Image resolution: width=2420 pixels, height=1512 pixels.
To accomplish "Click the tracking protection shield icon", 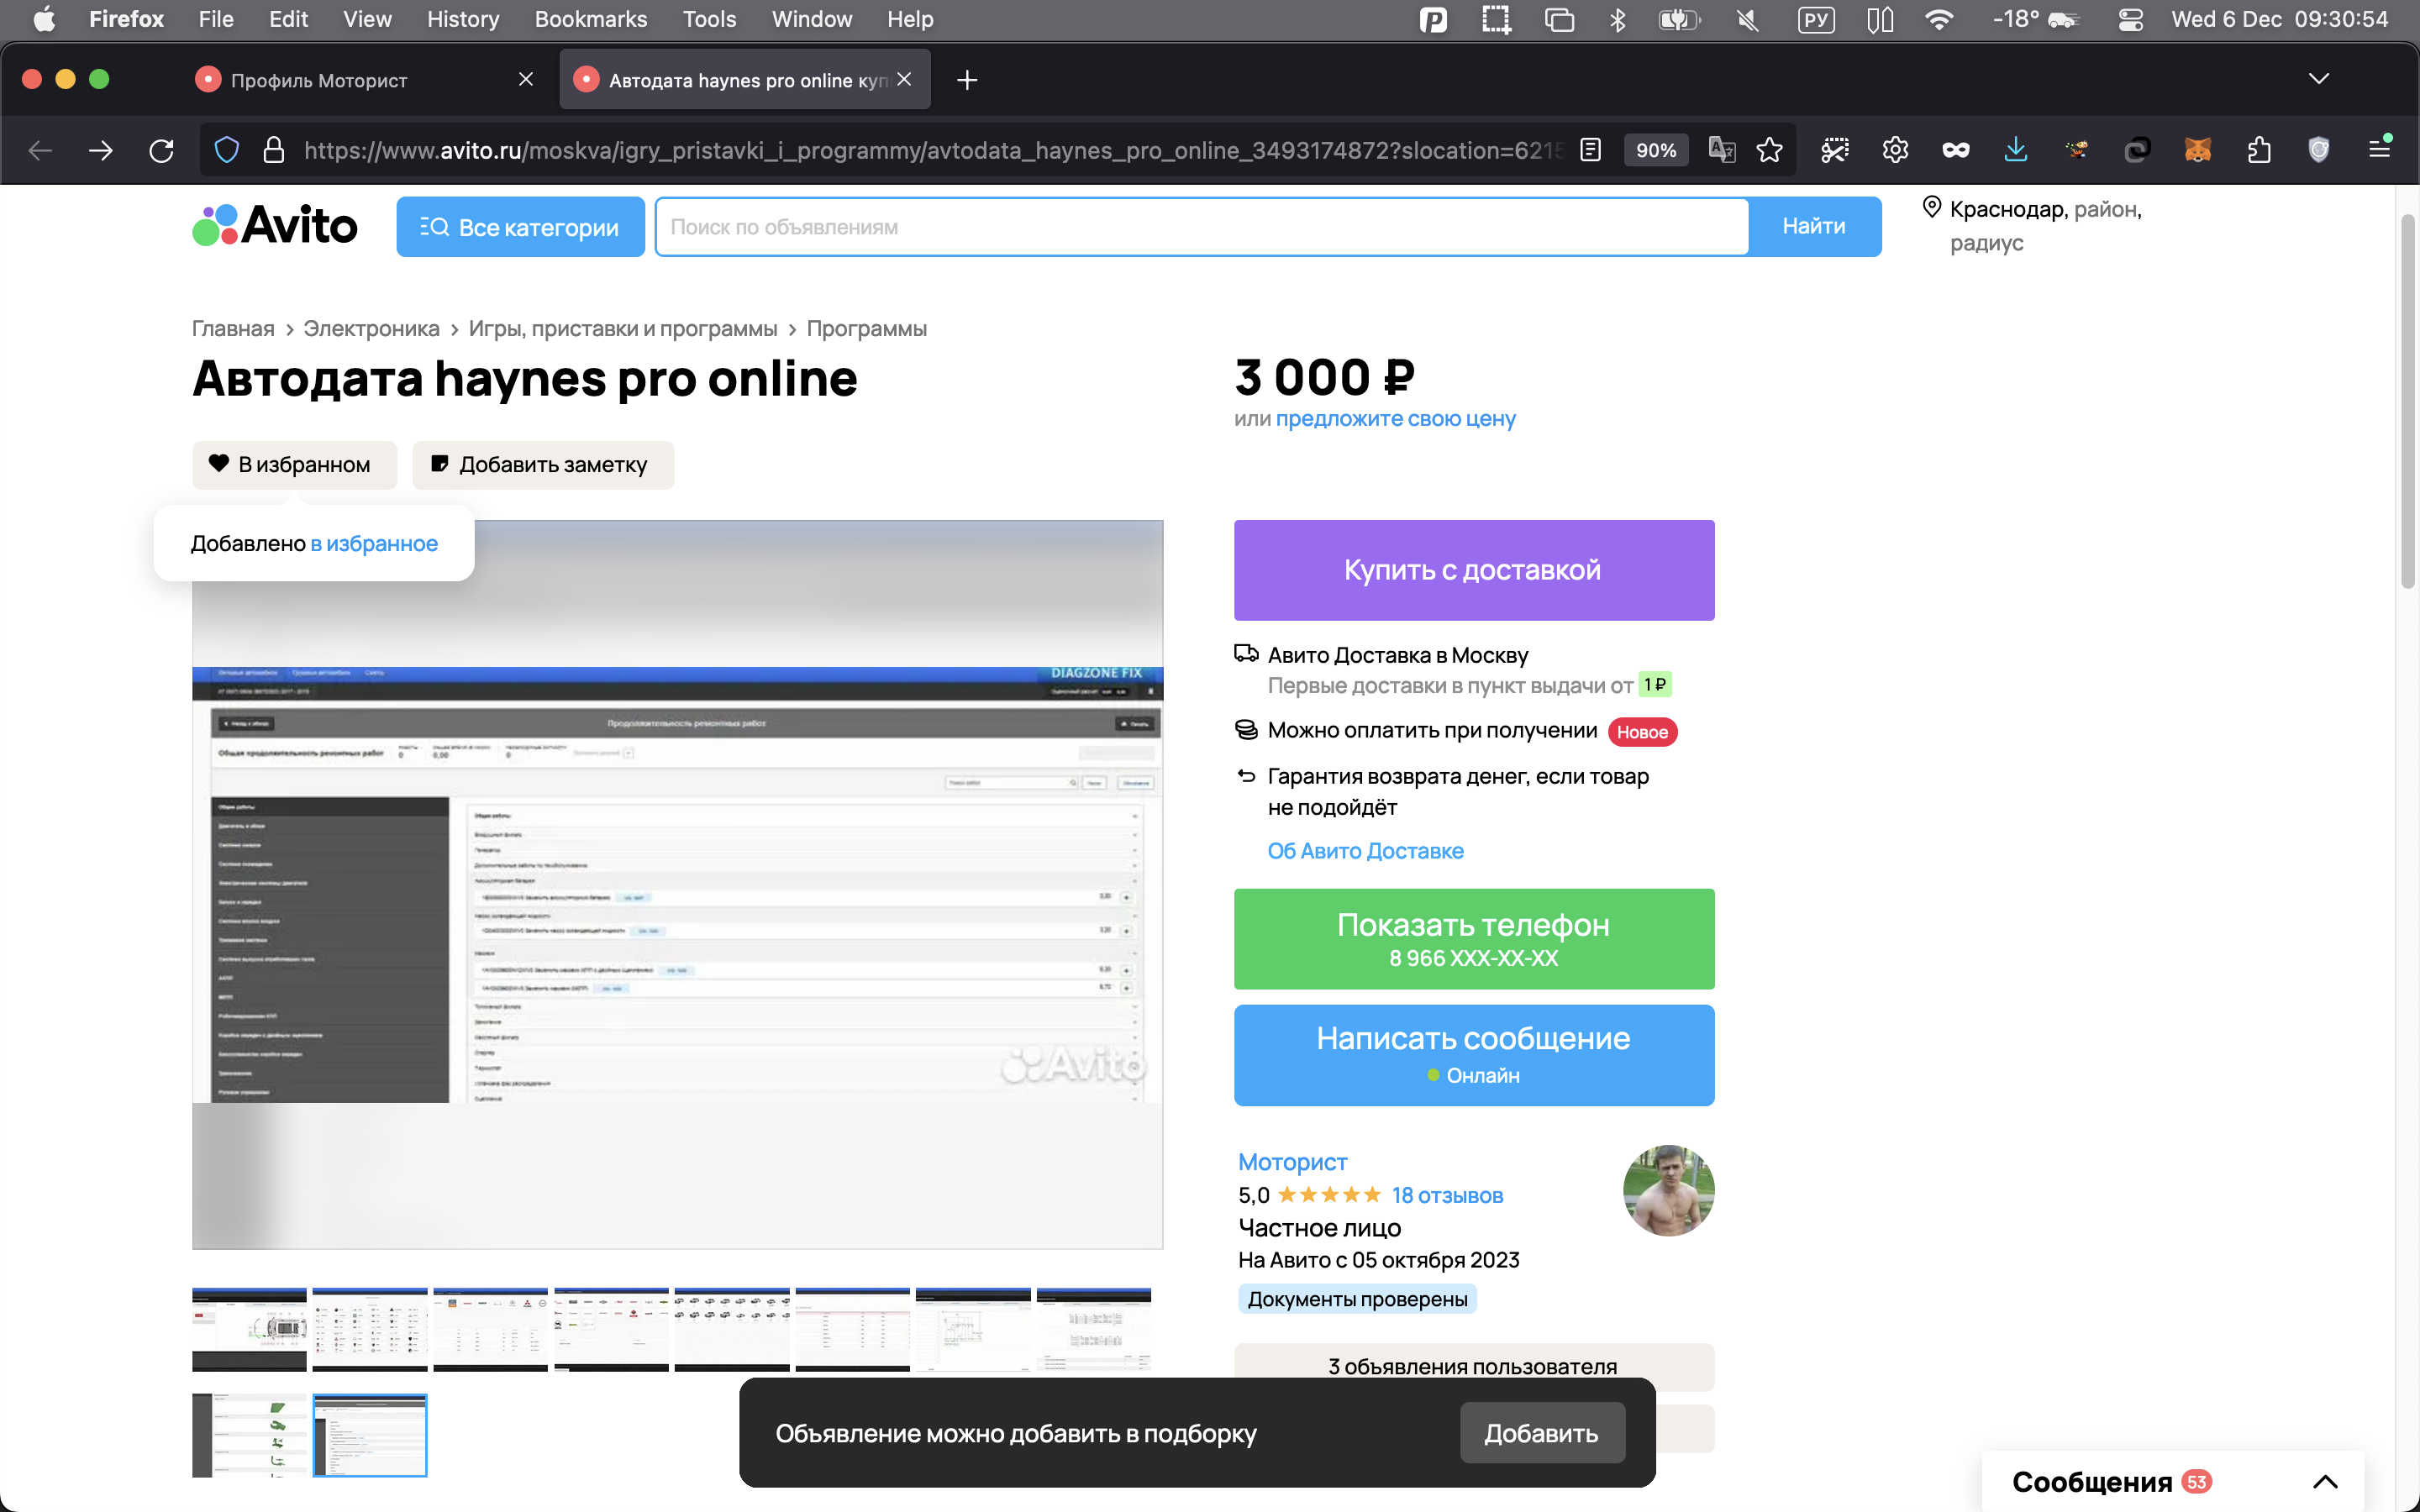I will pyautogui.click(x=227, y=150).
